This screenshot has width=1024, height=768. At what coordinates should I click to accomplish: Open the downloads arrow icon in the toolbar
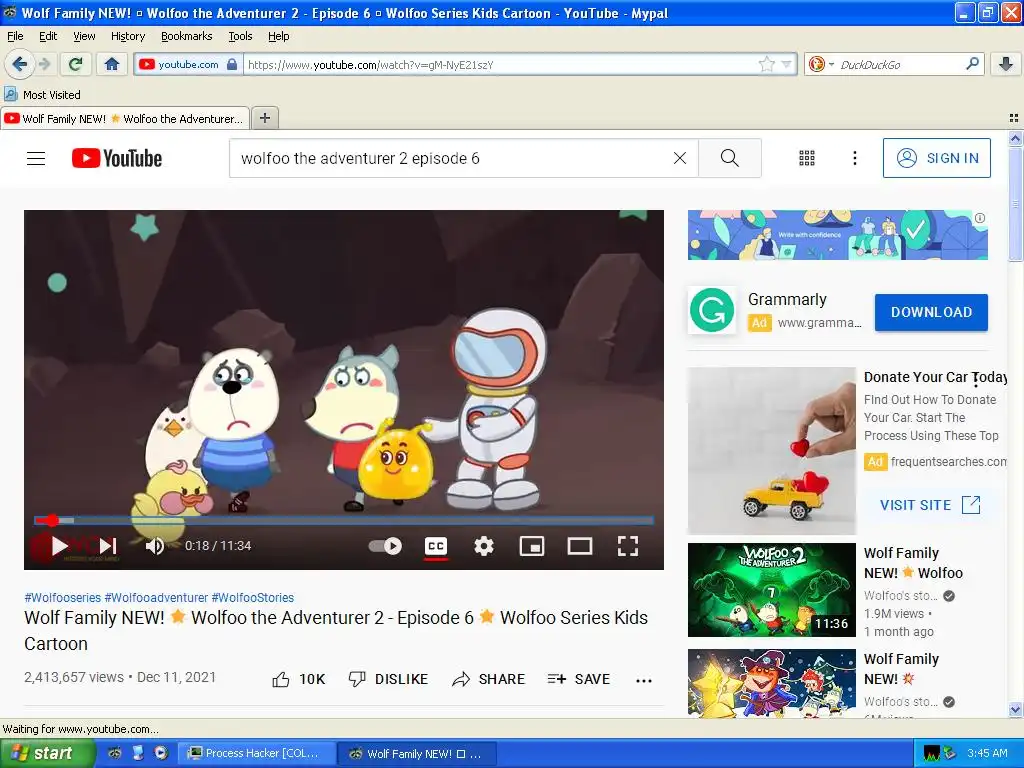[1006, 64]
